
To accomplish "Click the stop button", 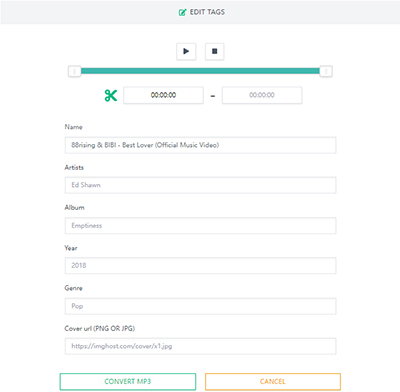I will pos(215,51).
